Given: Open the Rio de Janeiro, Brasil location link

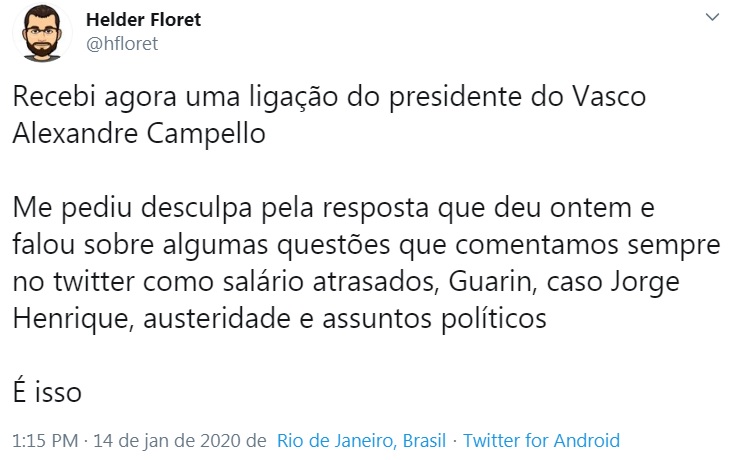Looking at the screenshot, I should (x=363, y=440).
